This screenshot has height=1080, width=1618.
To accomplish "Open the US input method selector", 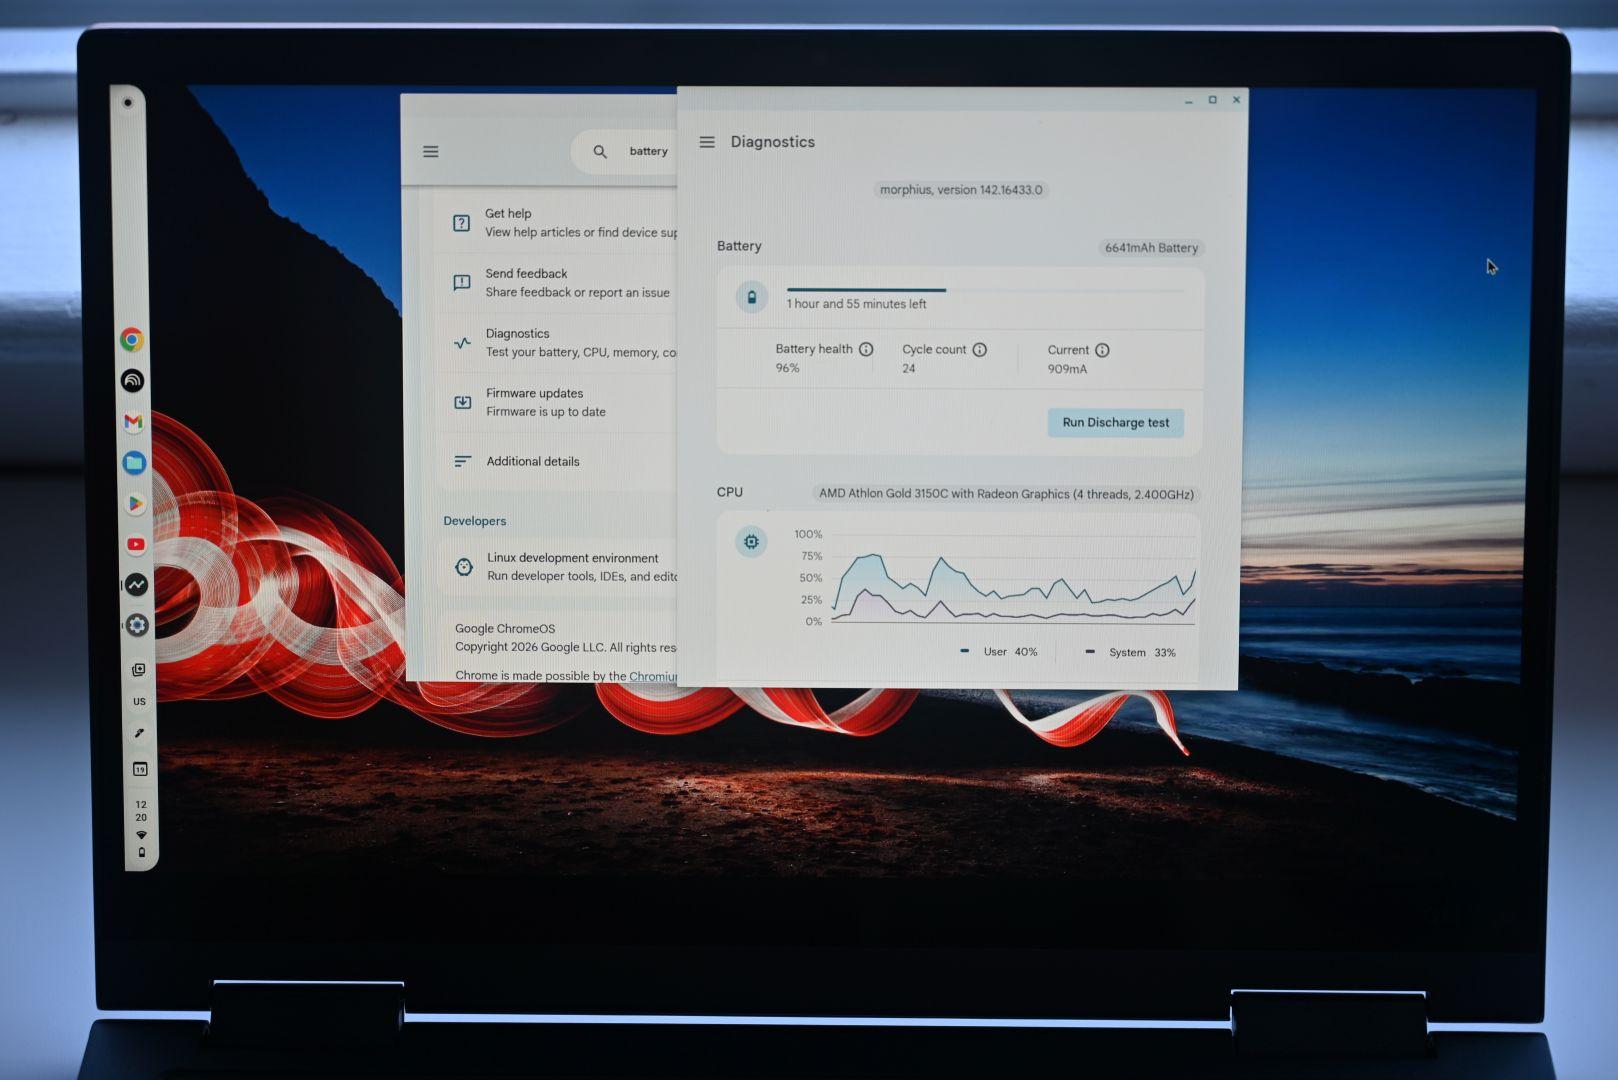I will point(139,701).
